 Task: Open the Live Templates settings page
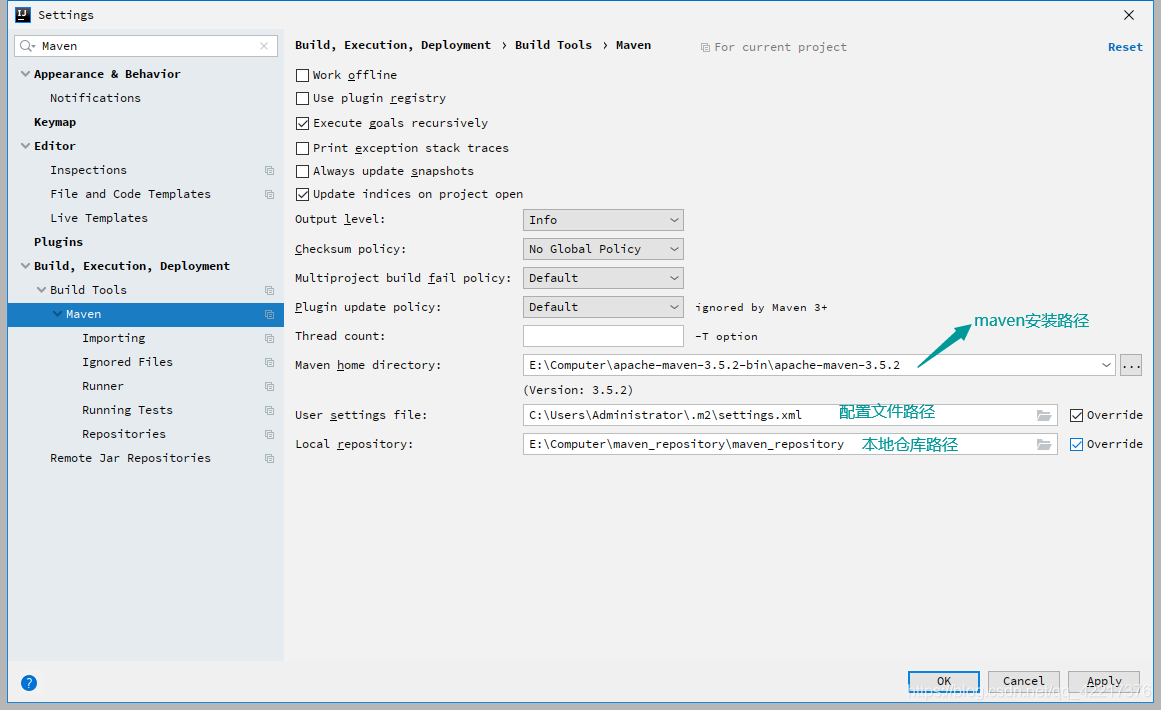coord(99,218)
